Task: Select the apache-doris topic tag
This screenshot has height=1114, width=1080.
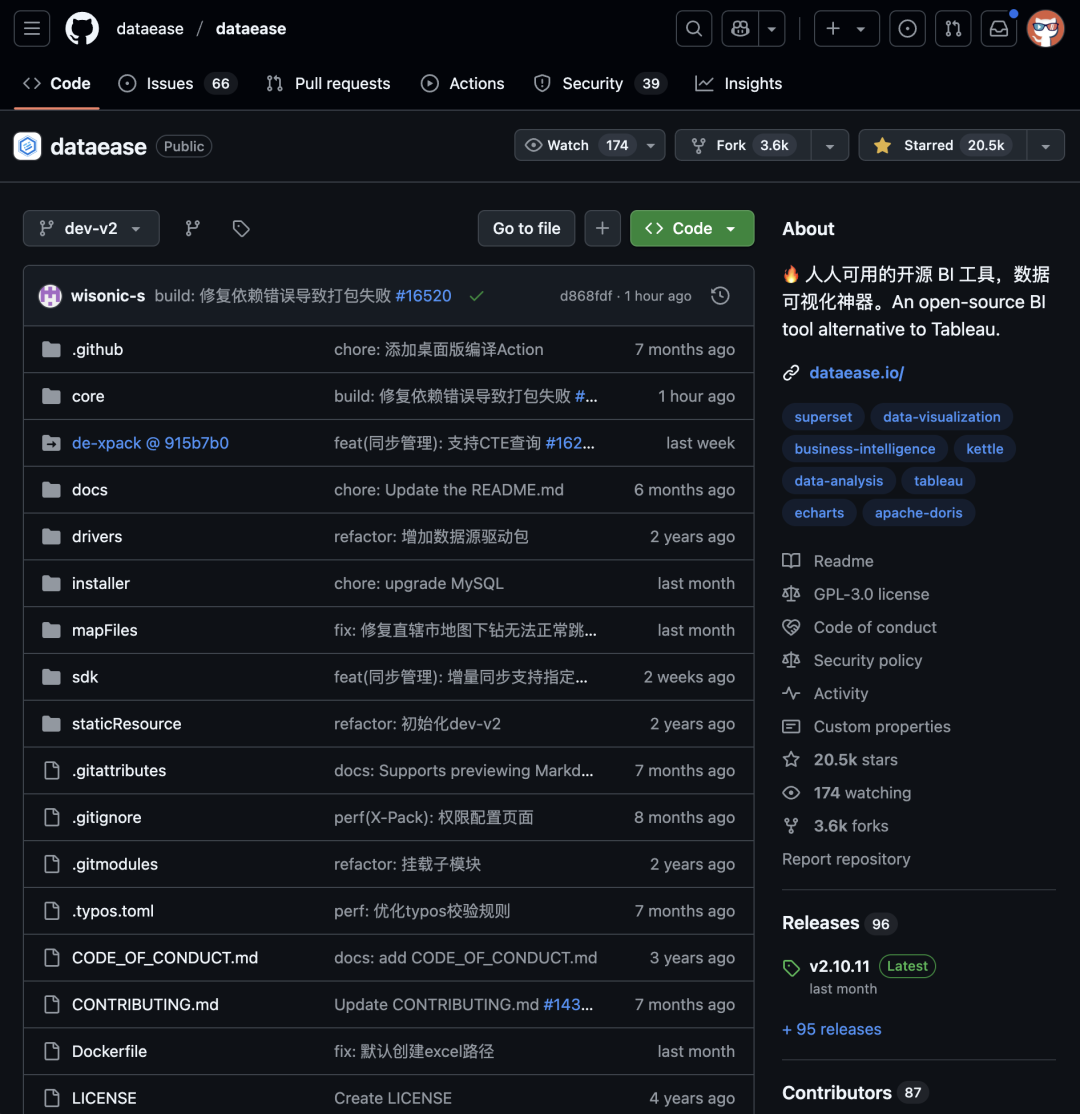Action: pyautogui.click(x=918, y=513)
